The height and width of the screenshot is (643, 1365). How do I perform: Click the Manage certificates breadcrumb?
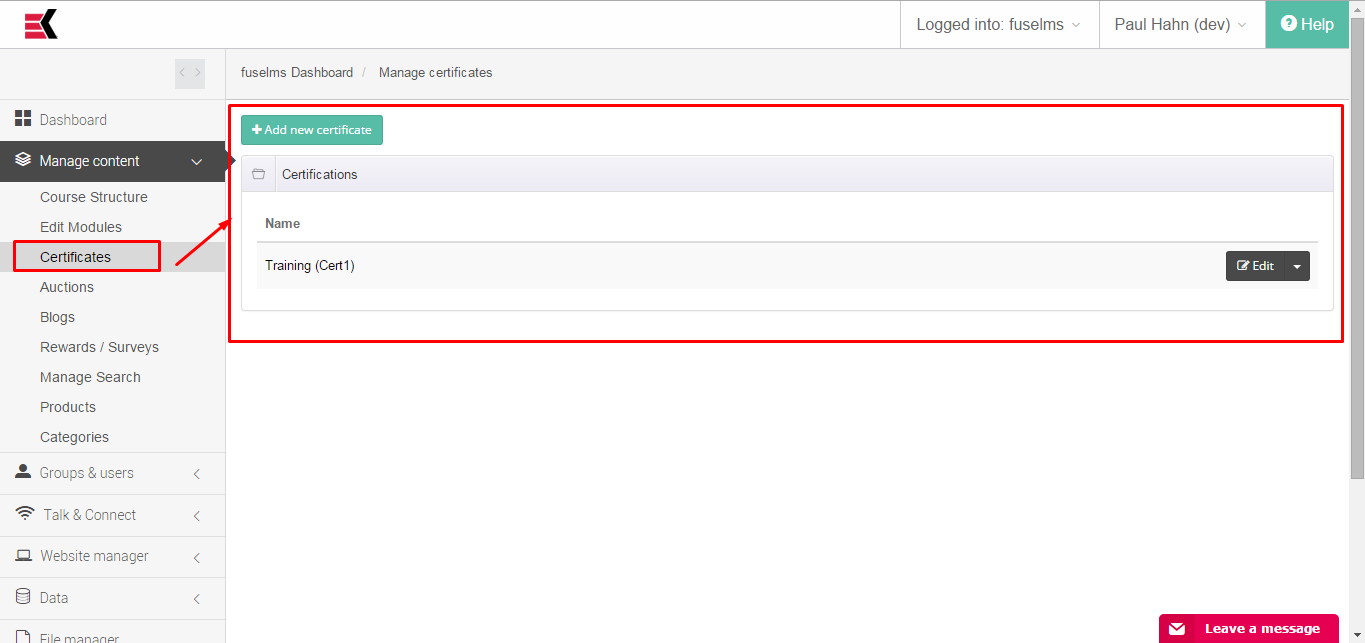click(x=436, y=72)
